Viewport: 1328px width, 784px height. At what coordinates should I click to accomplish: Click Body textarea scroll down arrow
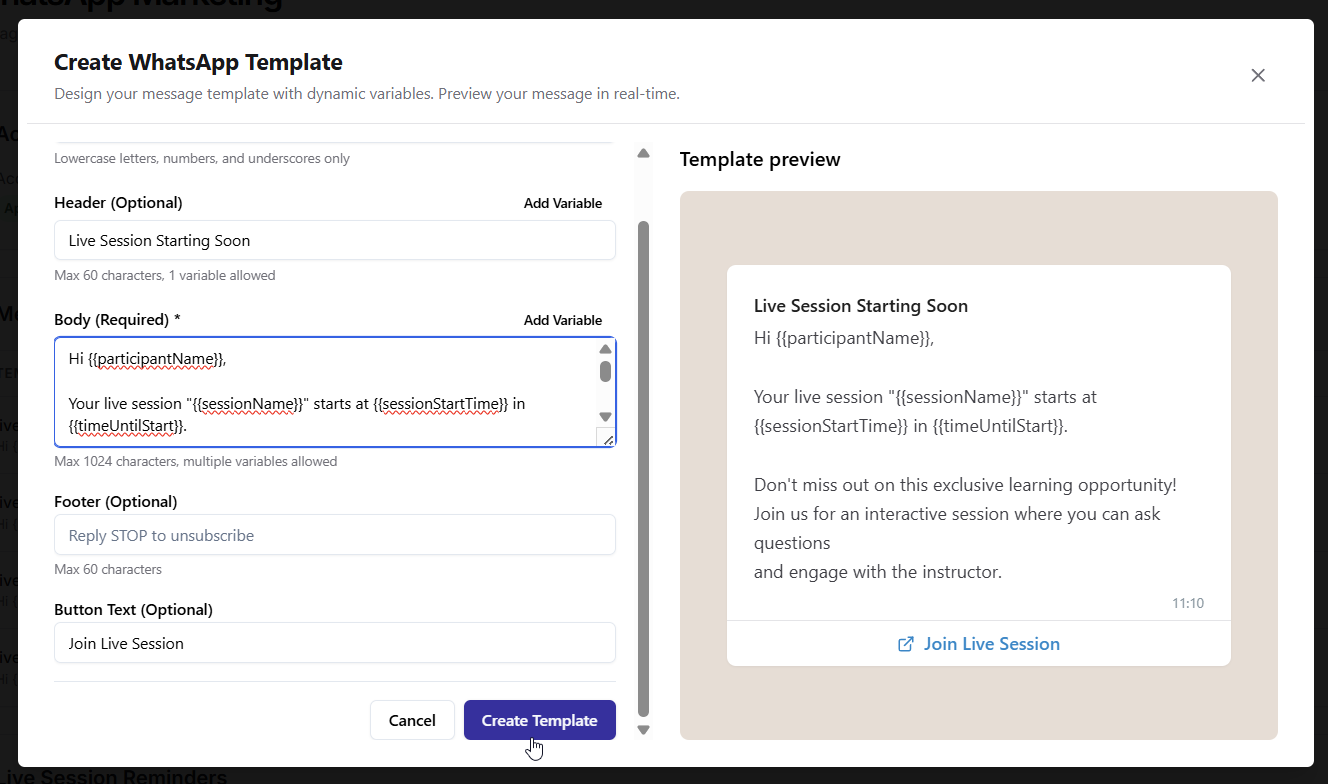(x=605, y=417)
